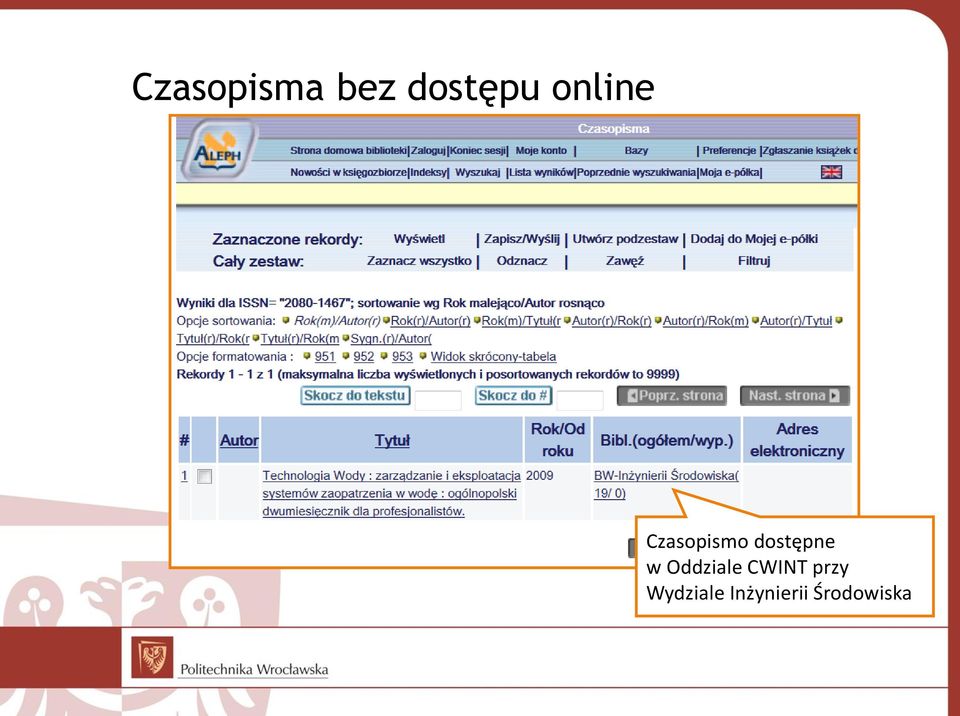Image resolution: width=960 pixels, height=716 pixels.
Task: Click the Skocz do # button
Action: tap(513, 395)
